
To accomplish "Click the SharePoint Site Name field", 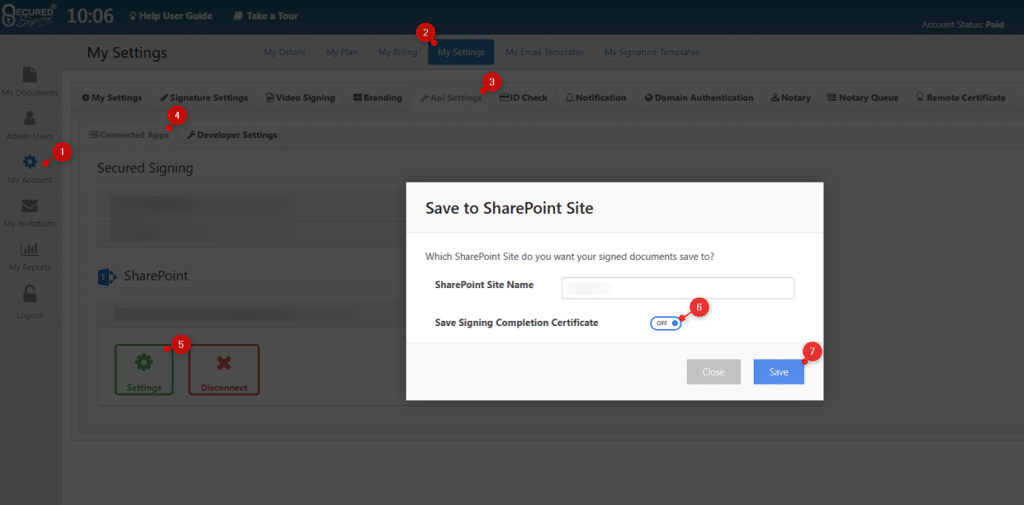I will (x=678, y=288).
